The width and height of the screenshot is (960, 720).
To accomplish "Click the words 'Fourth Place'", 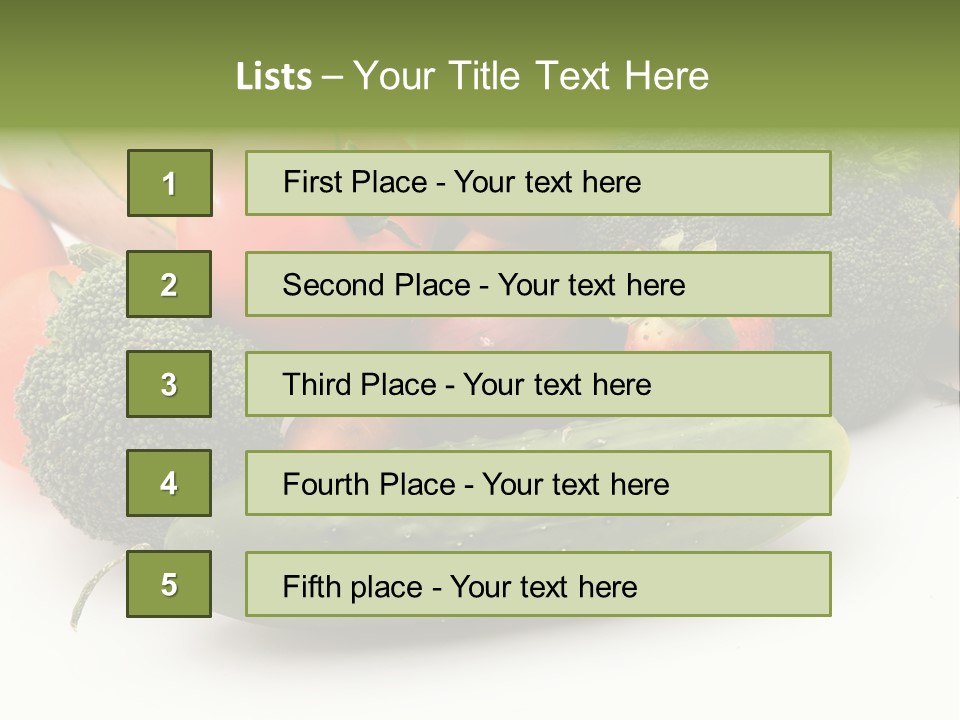I will point(369,484).
